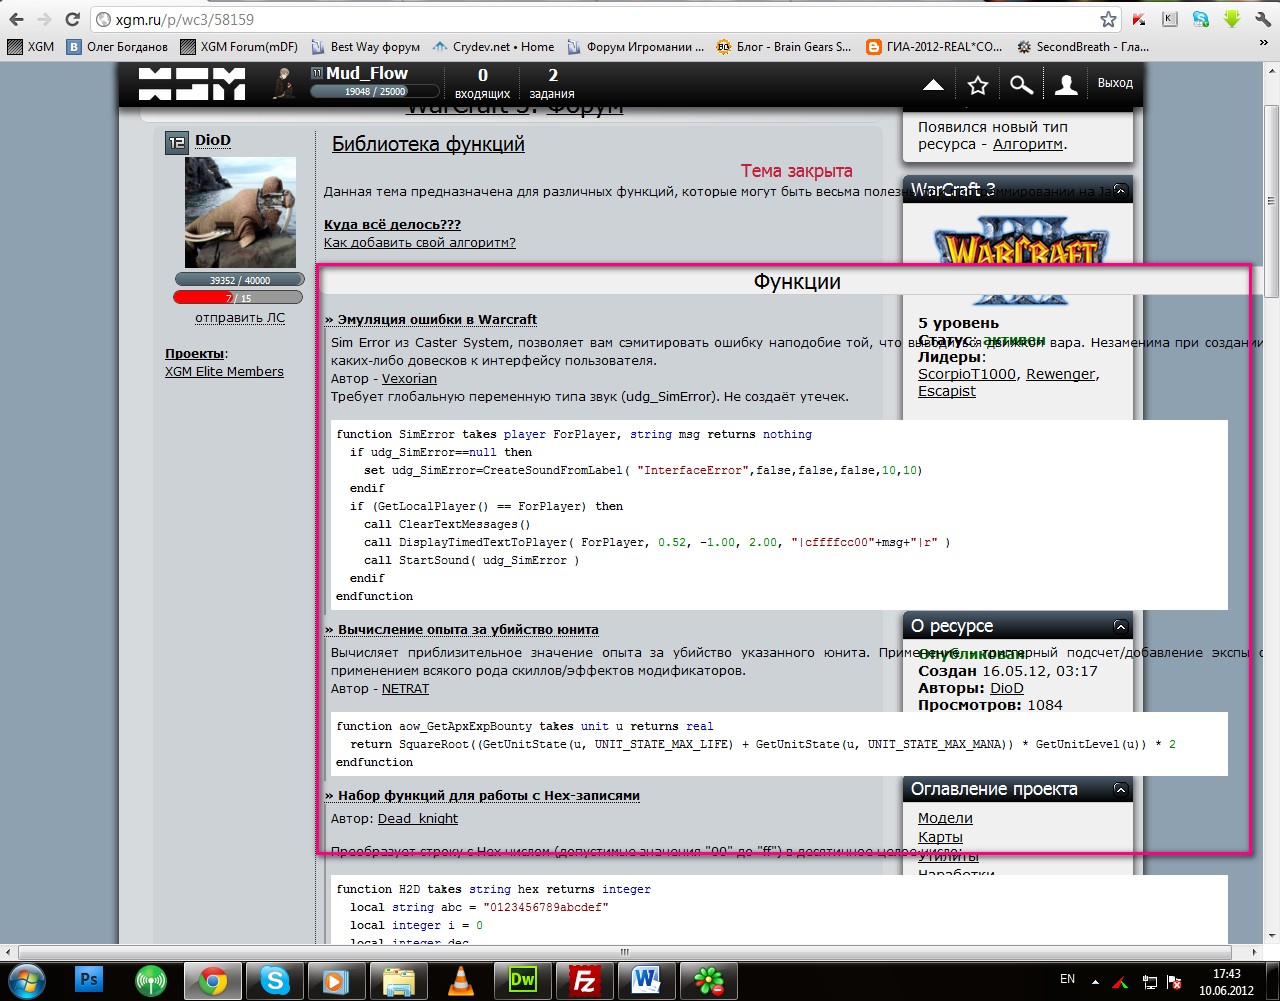Viewport: 1280px width, 1001px height.
Task: Click the white up-arrow icon in the XGM header
Action: 933,85
